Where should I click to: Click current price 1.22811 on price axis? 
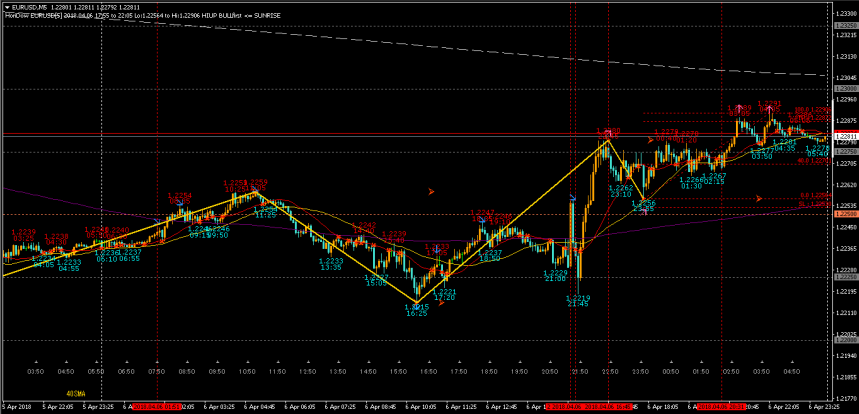846,135
